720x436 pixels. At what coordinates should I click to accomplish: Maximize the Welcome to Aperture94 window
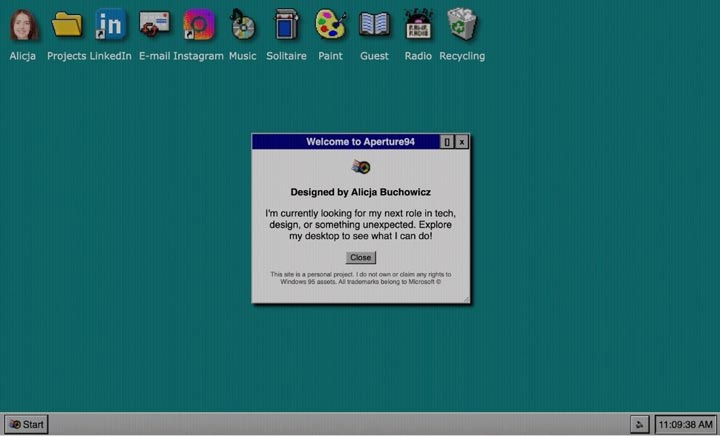pyautogui.click(x=447, y=142)
